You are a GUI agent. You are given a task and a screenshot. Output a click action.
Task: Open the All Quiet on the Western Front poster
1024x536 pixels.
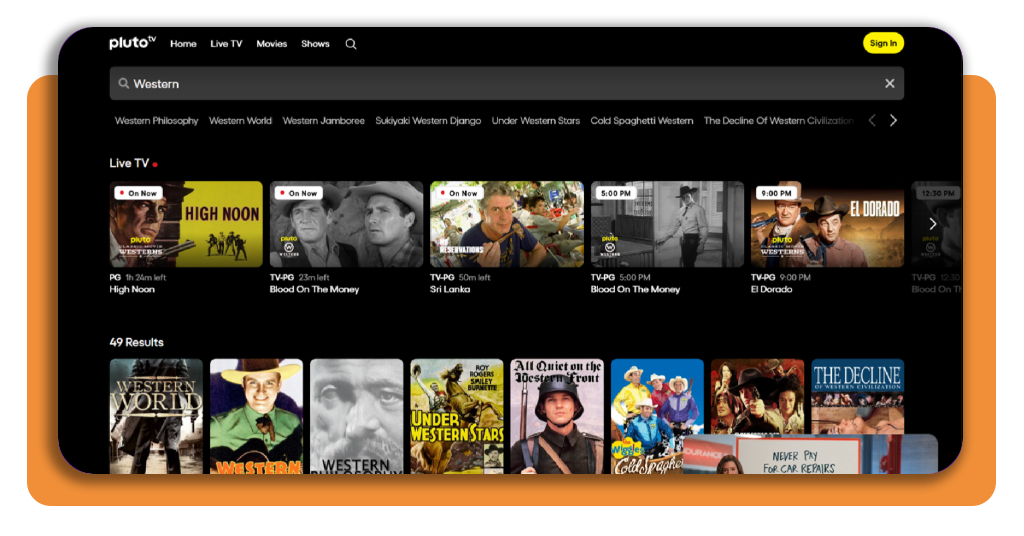557,416
